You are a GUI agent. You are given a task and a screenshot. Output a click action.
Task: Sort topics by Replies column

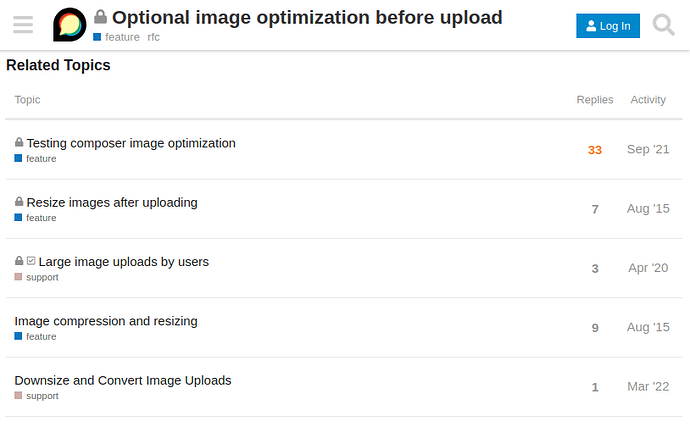595,100
